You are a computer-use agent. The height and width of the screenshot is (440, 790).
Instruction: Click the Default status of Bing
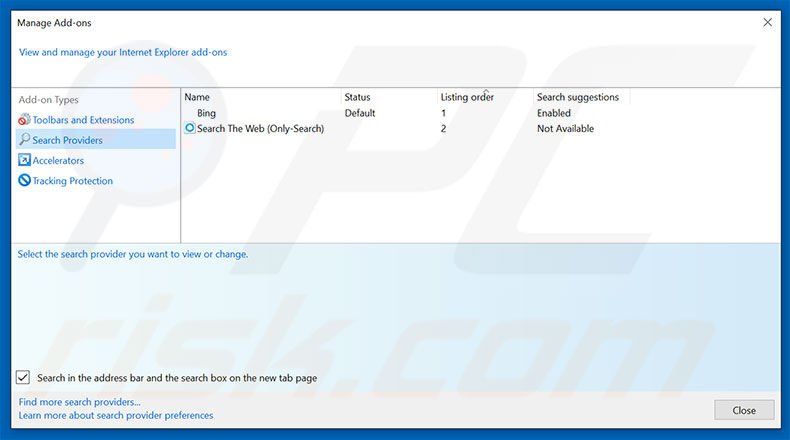(360, 113)
